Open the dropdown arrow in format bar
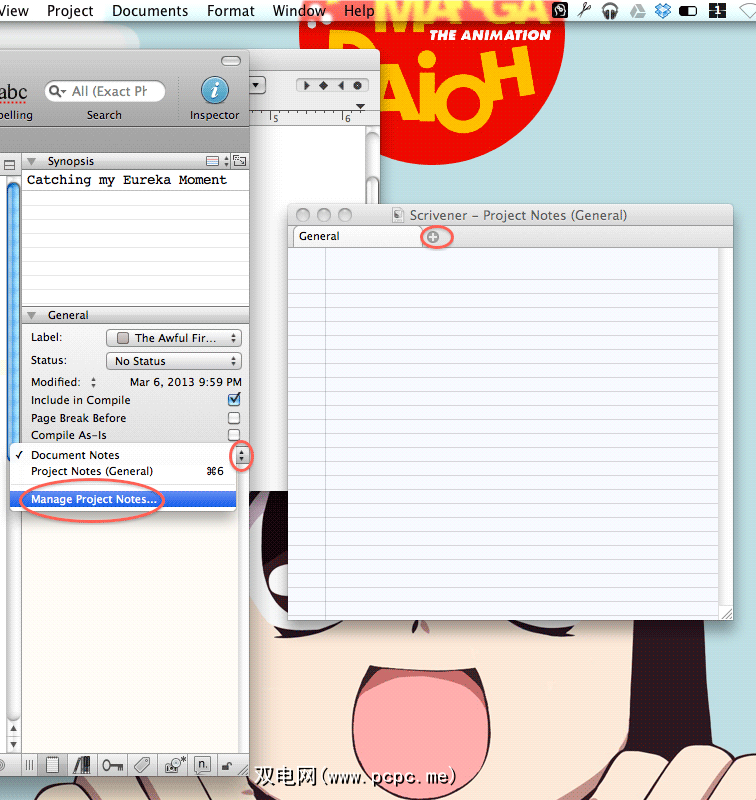 click(257, 85)
